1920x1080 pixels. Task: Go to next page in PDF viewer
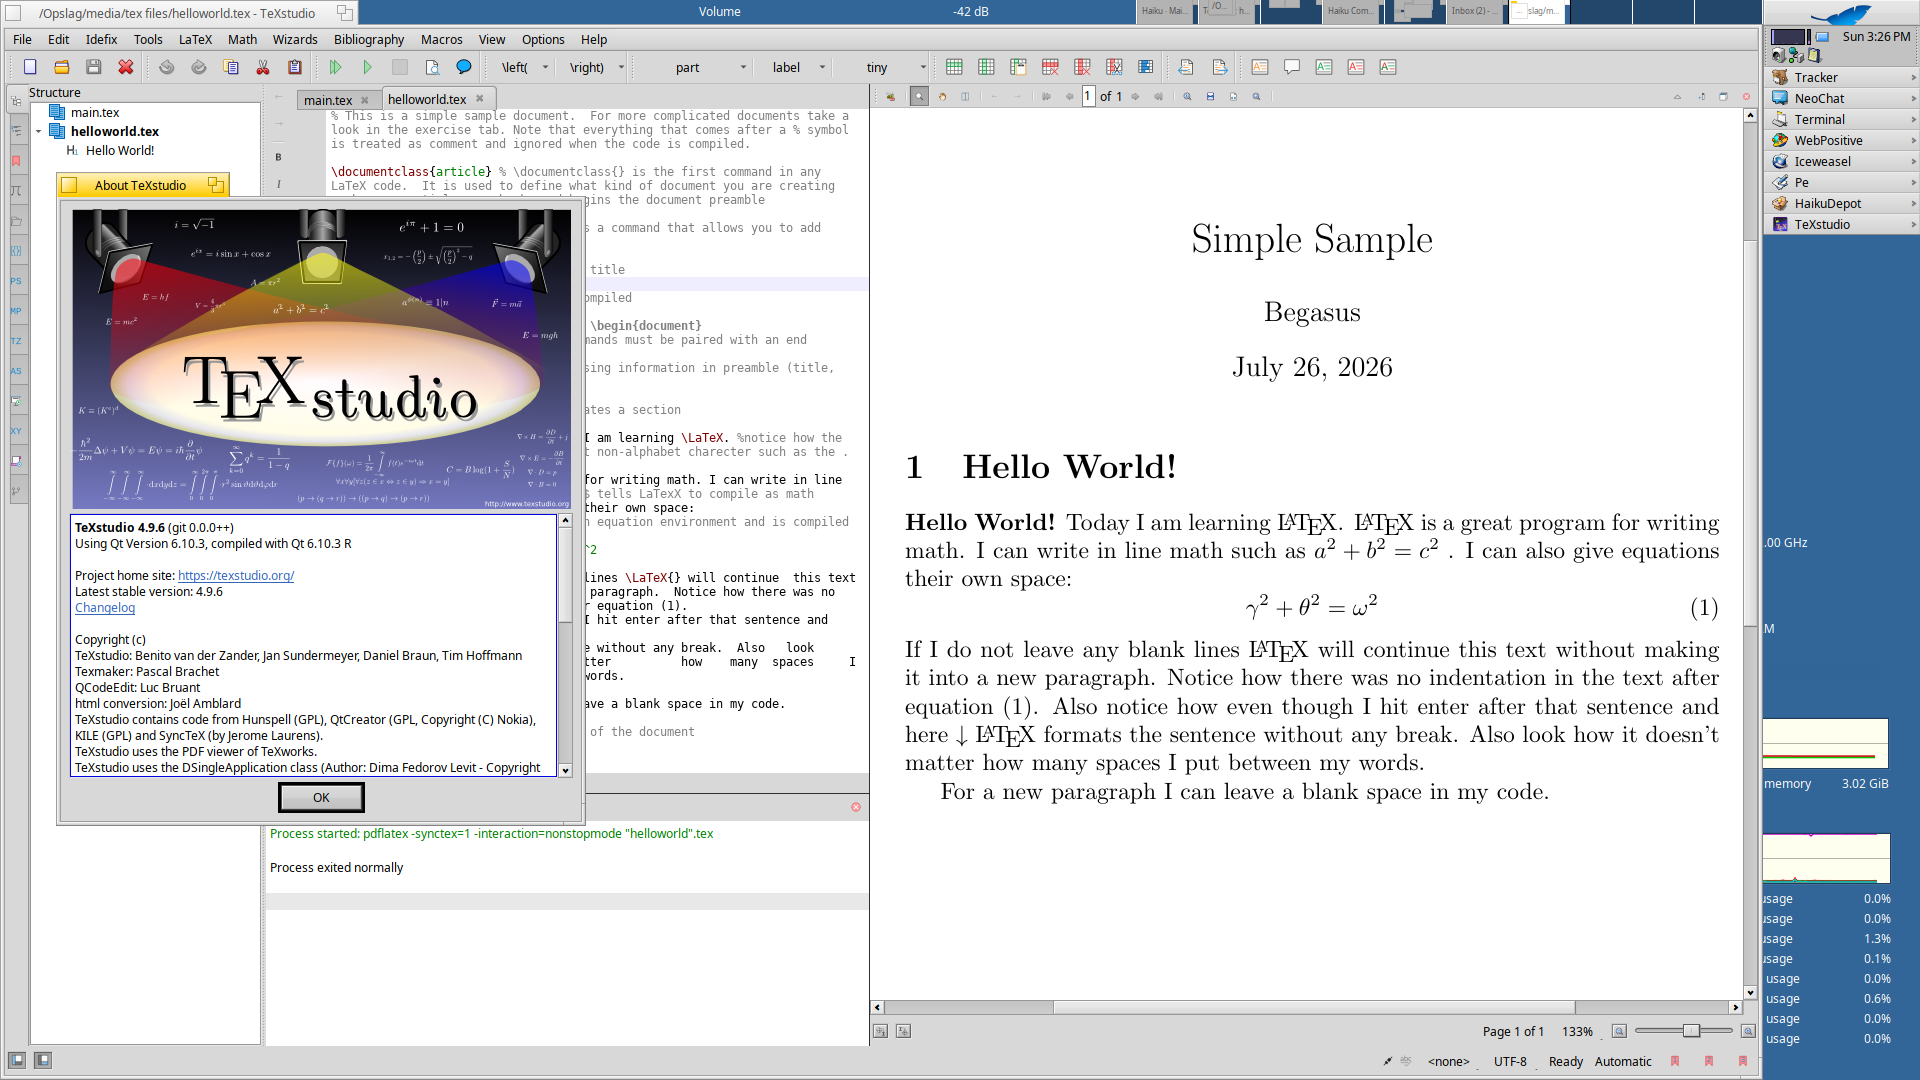coord(1135,97)
